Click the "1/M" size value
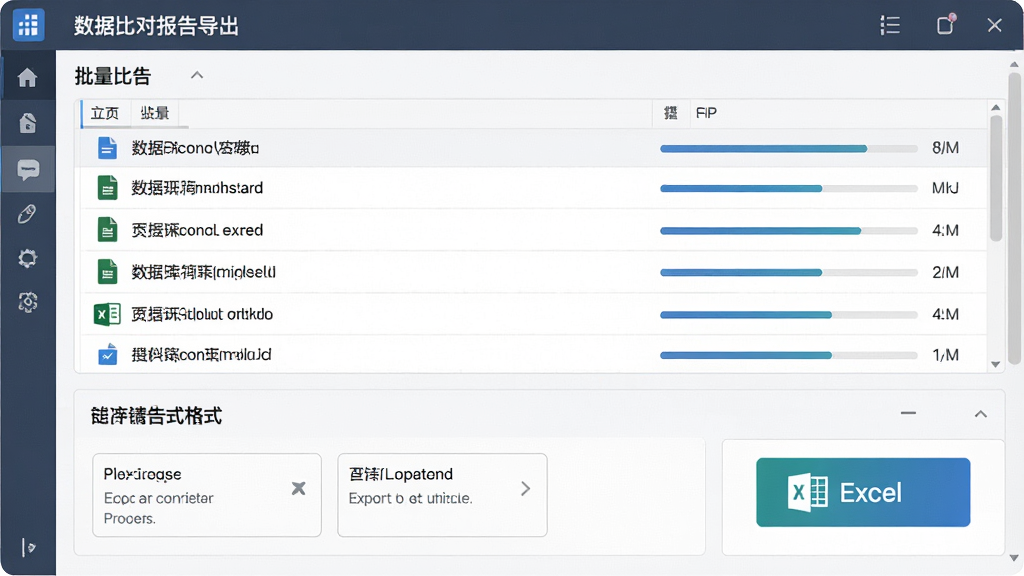 click(x=945, y=355)
